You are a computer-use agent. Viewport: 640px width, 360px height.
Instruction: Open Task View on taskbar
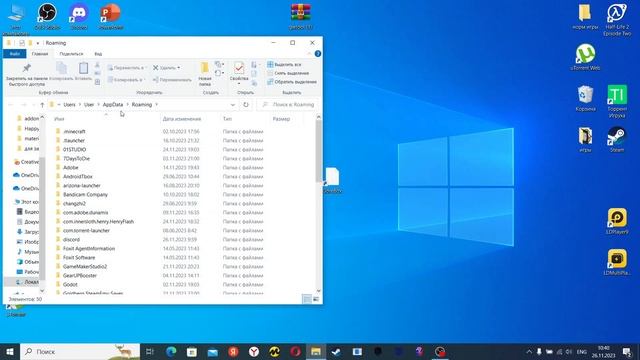[150, 351]
